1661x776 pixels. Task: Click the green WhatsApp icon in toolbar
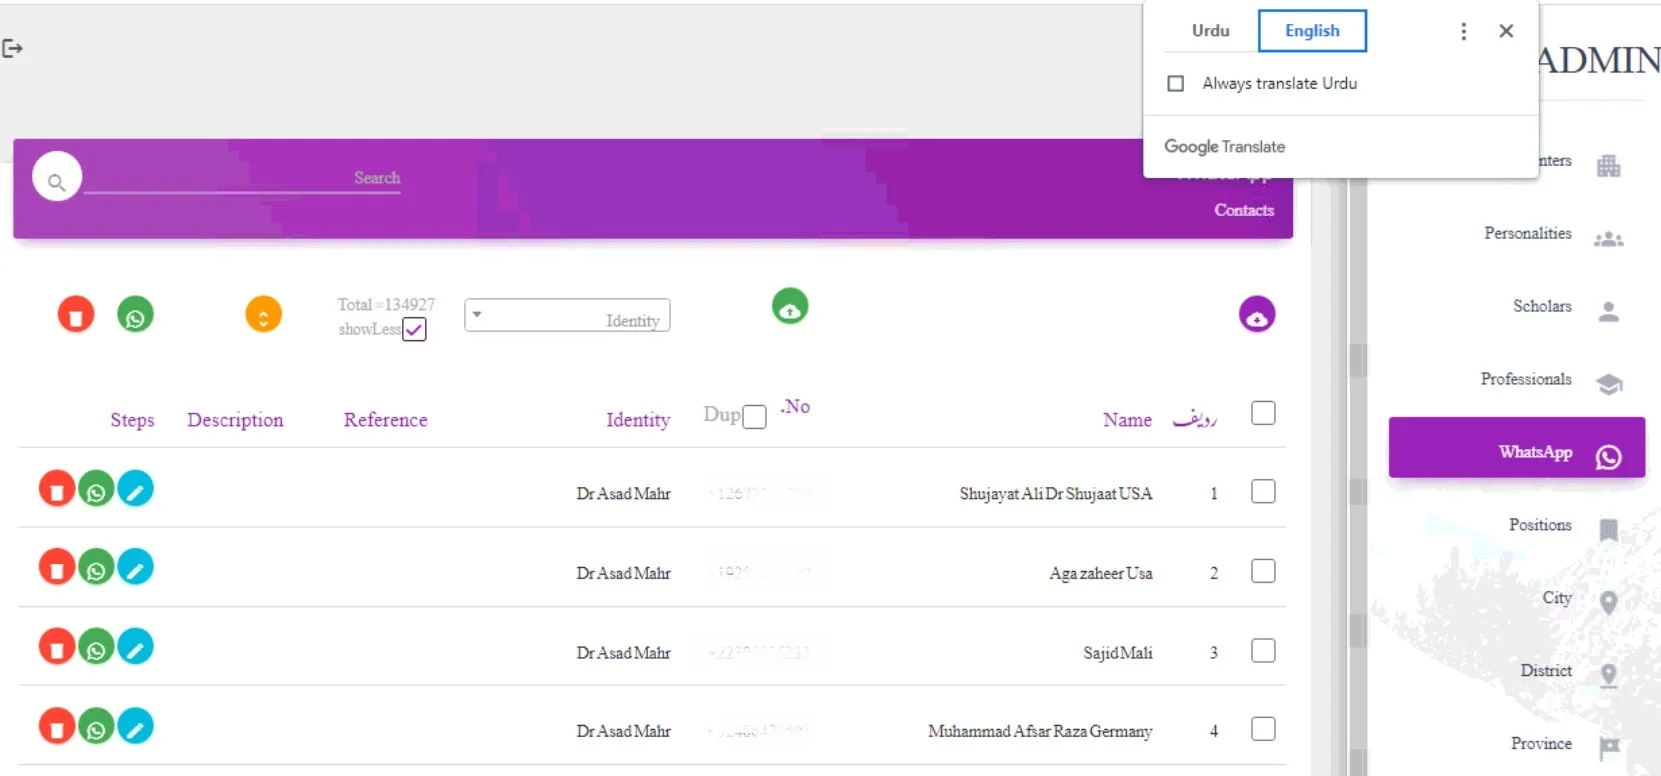click(x=136, y=315)
